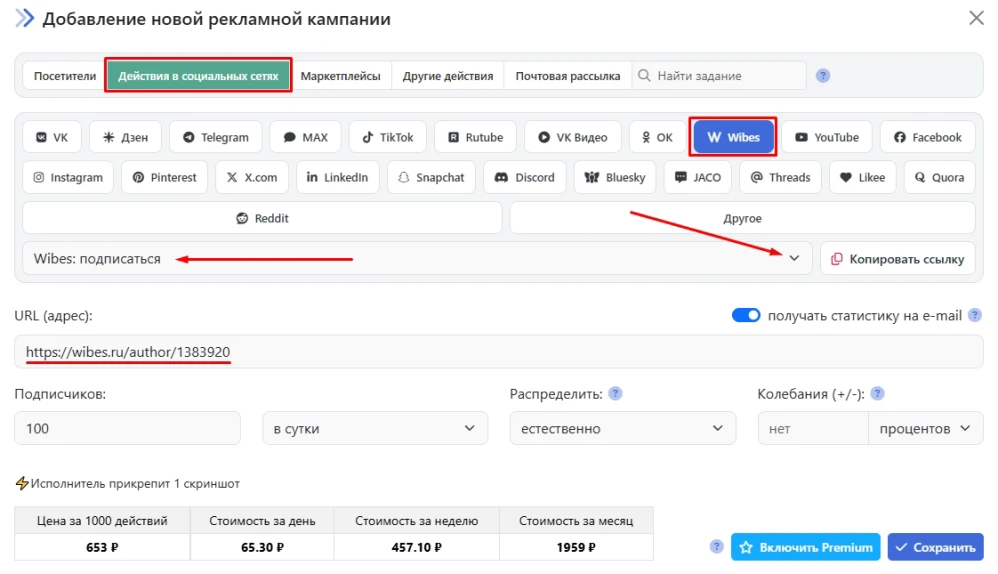The height and width of the screenshot is (574, 998).
Task: Choose the X.com platform button
Action: click(x=252, y=177)
